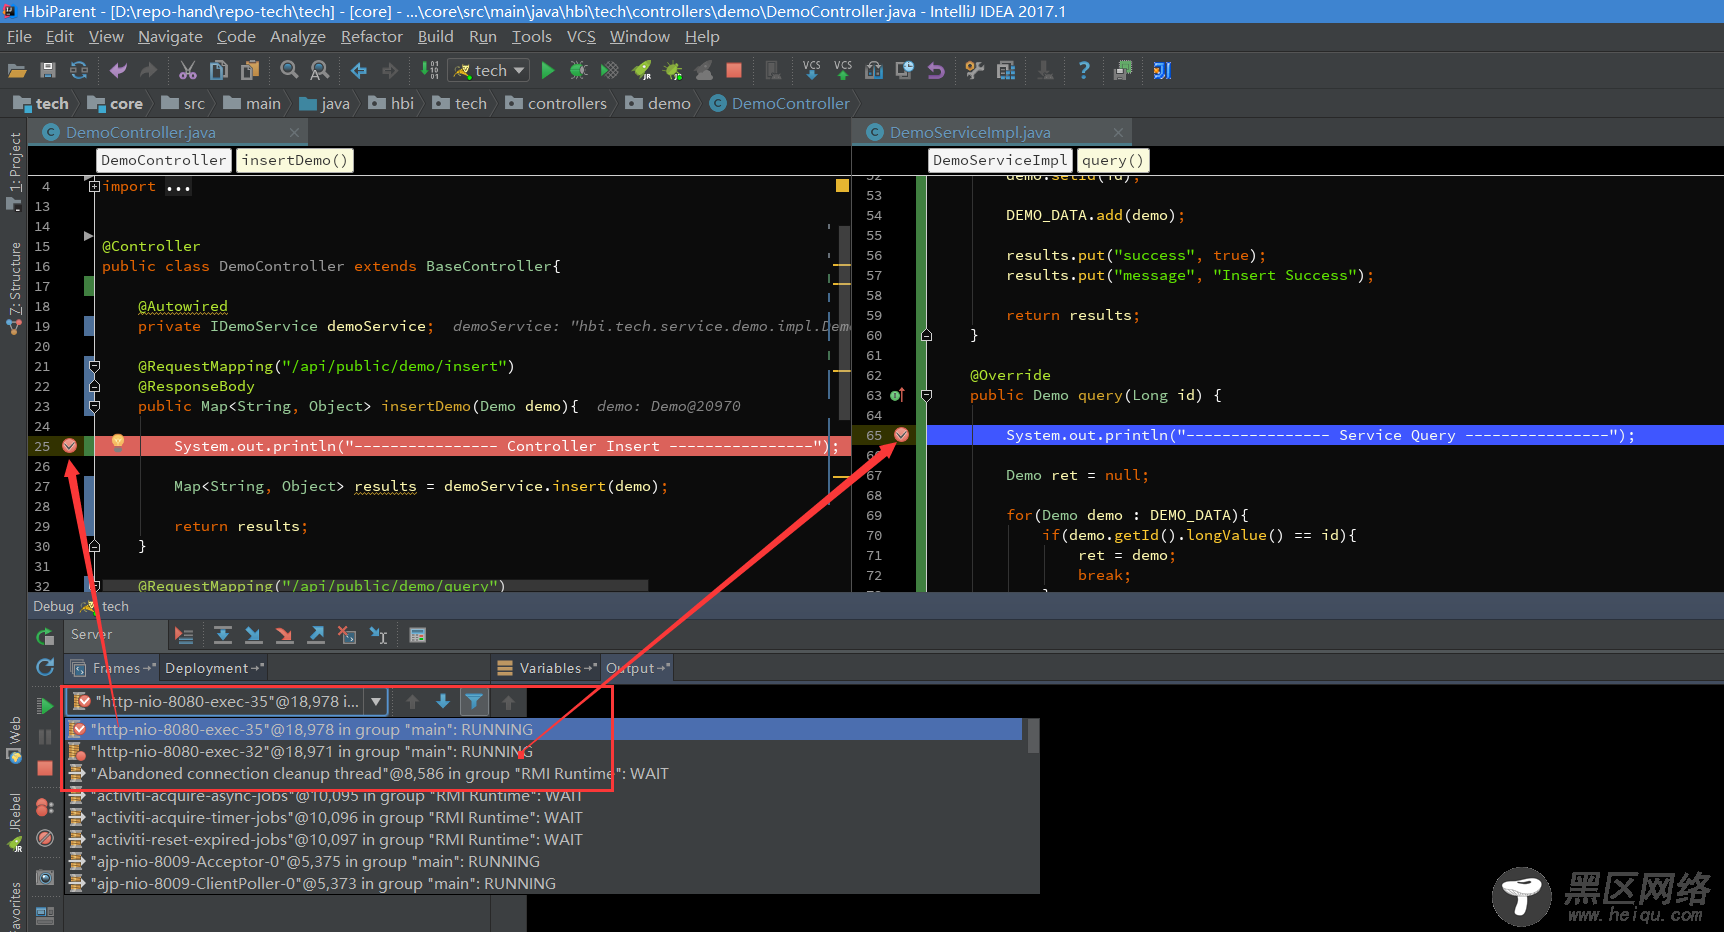Click the Cut scissors icon
This screenshot has height=932, width=1724.
[x=187, y=70]
